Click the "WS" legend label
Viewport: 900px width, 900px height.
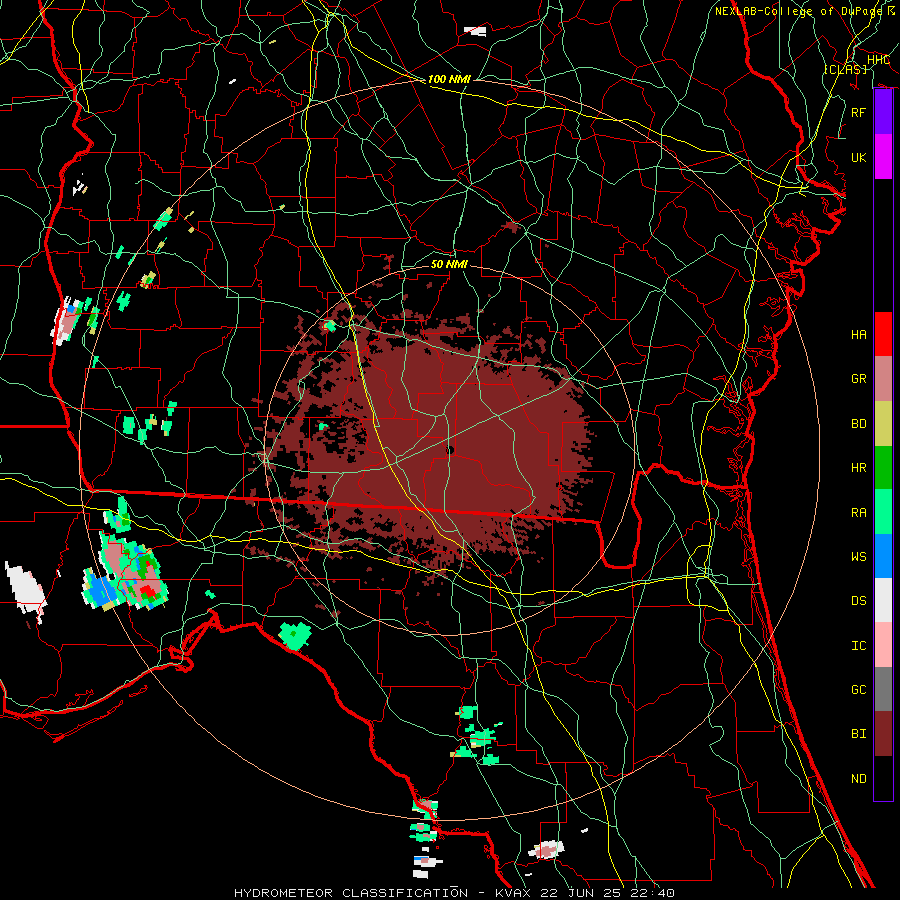(x=859, y=557)
